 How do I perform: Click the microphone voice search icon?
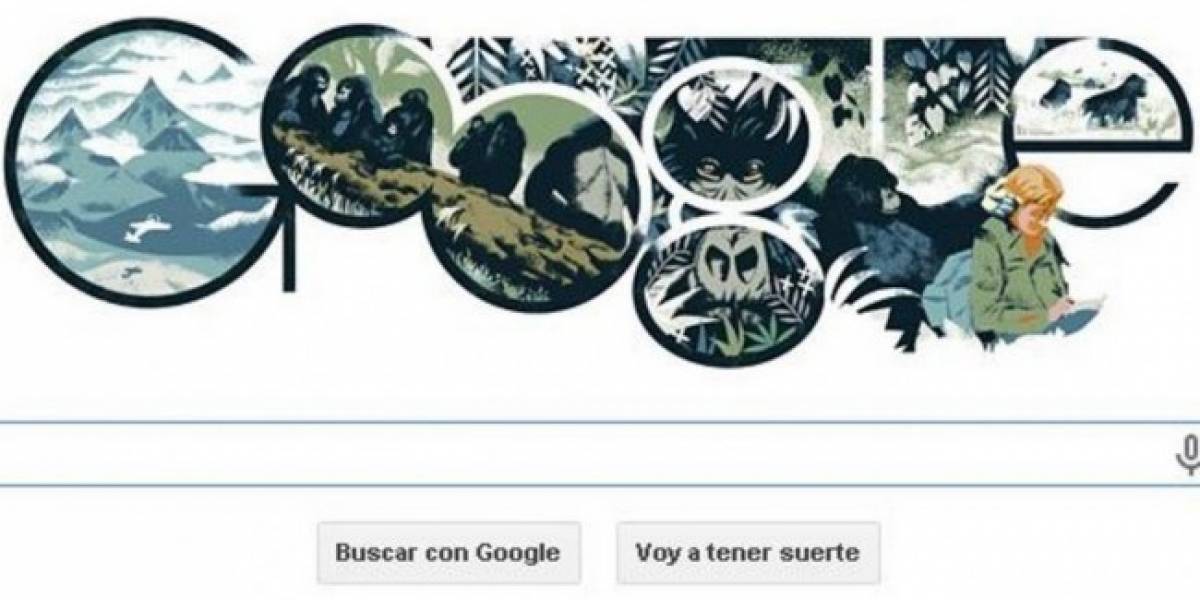point(1189,455)
